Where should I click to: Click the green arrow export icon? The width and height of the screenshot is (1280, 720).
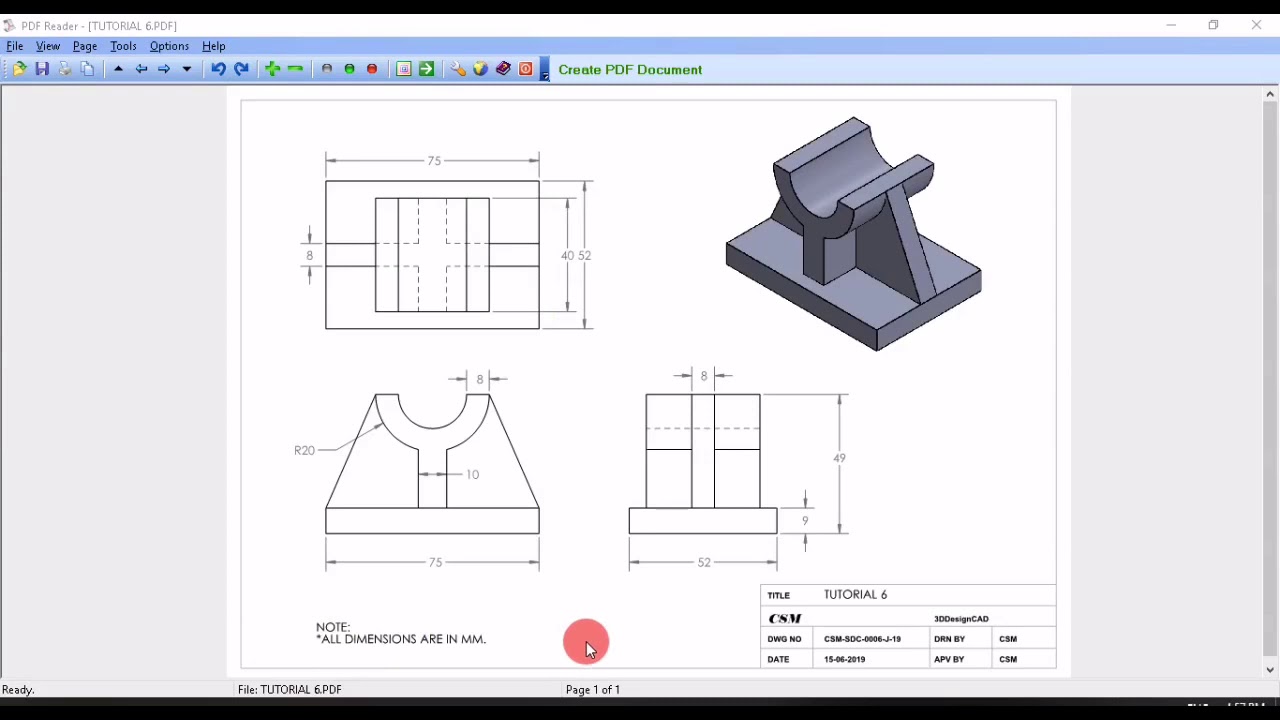point(427,69)
